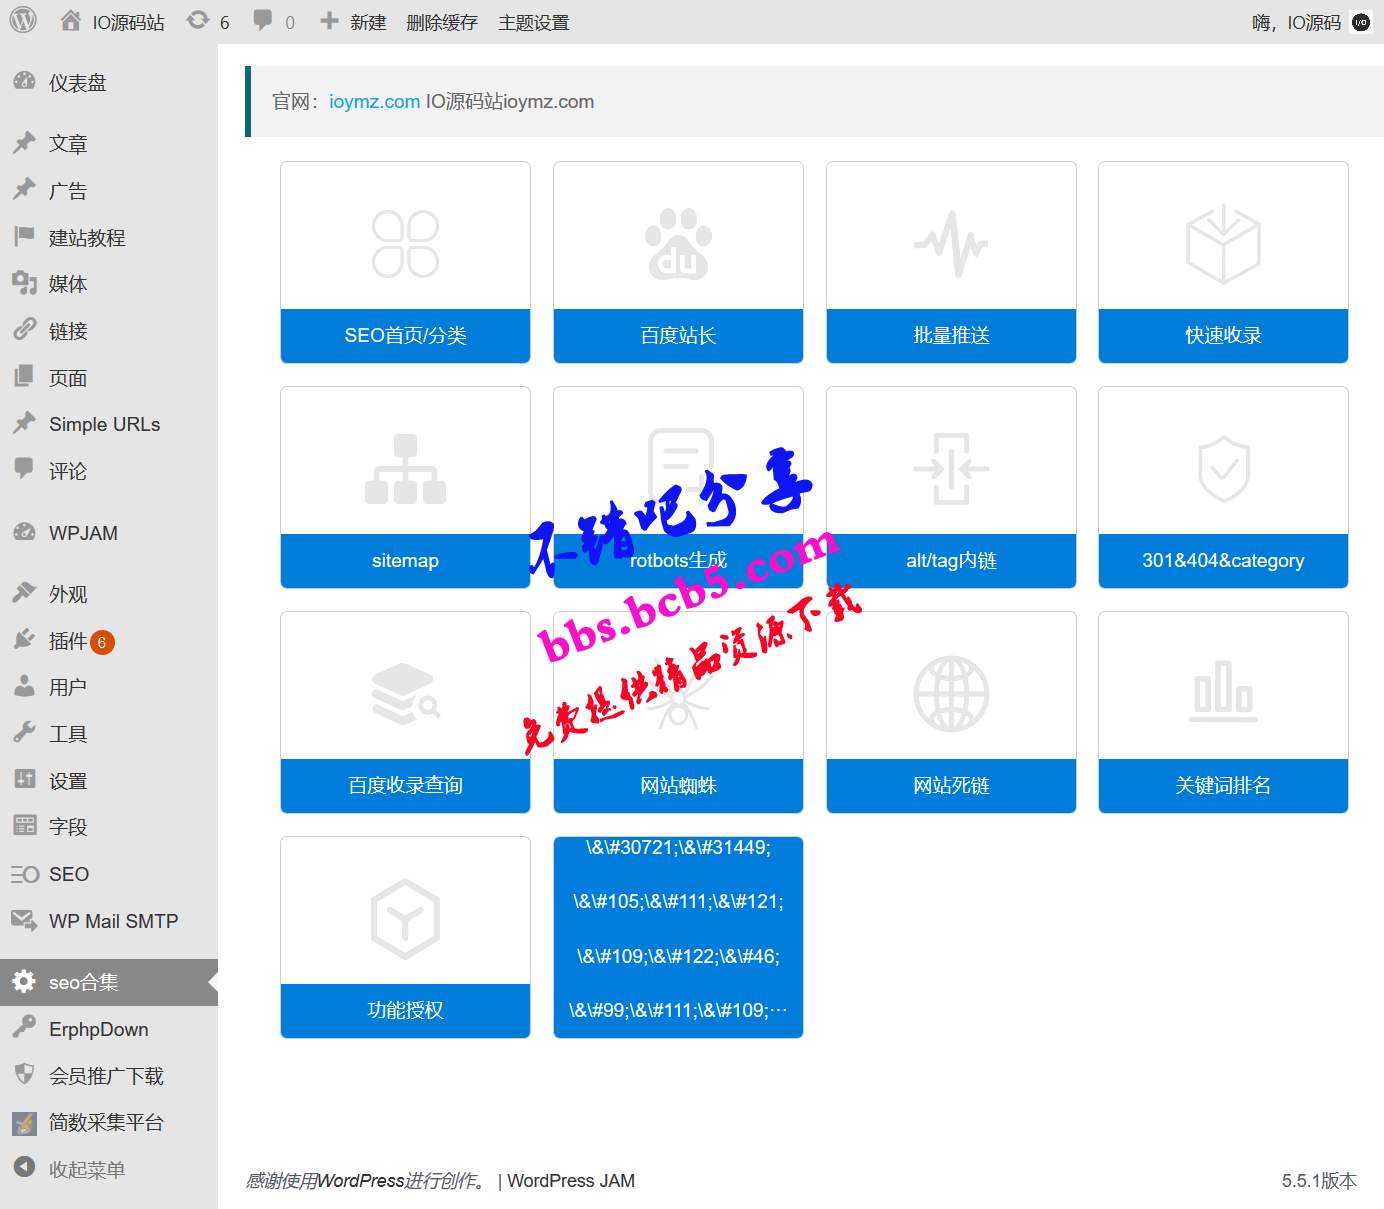1384x1209 pixels.
Task: Click the SEO首页/分类 blue button
Action: 405,335
